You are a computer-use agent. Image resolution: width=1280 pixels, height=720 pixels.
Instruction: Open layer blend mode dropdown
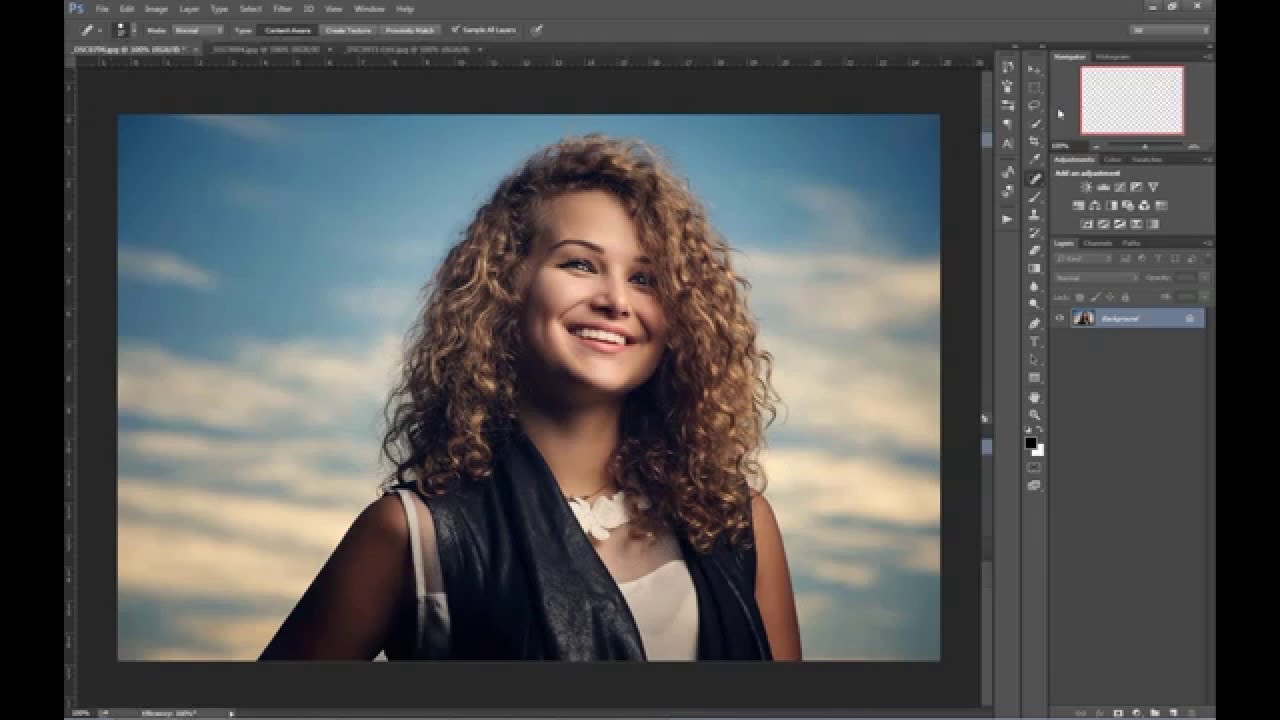pyautogui.click(x=1097, y=277)
